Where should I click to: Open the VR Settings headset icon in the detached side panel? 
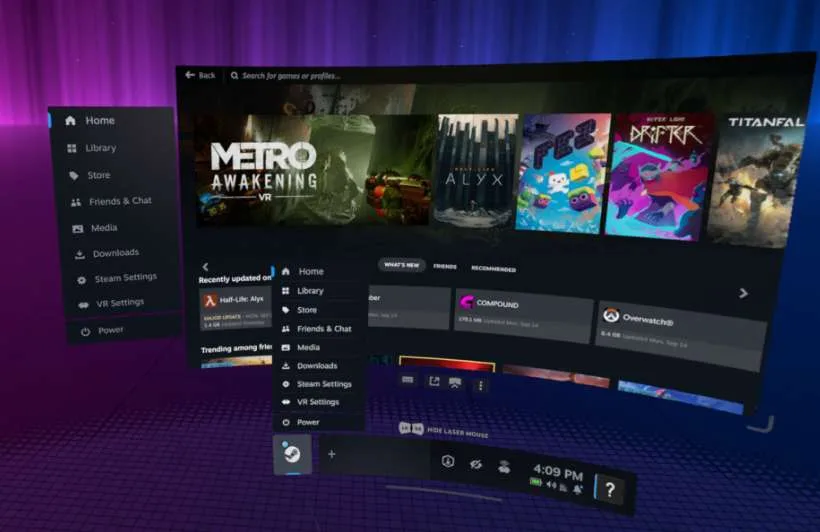tap(84, 305)
